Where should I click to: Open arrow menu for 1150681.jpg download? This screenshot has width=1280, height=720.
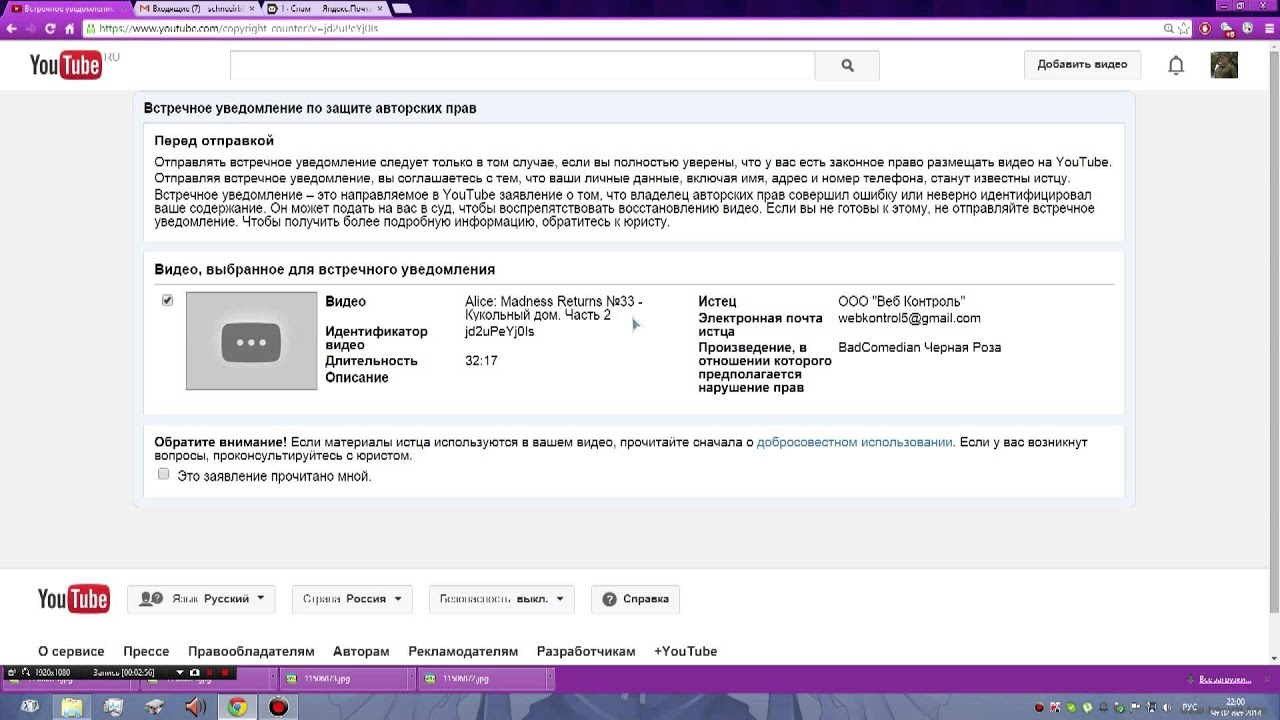(410, 679)
